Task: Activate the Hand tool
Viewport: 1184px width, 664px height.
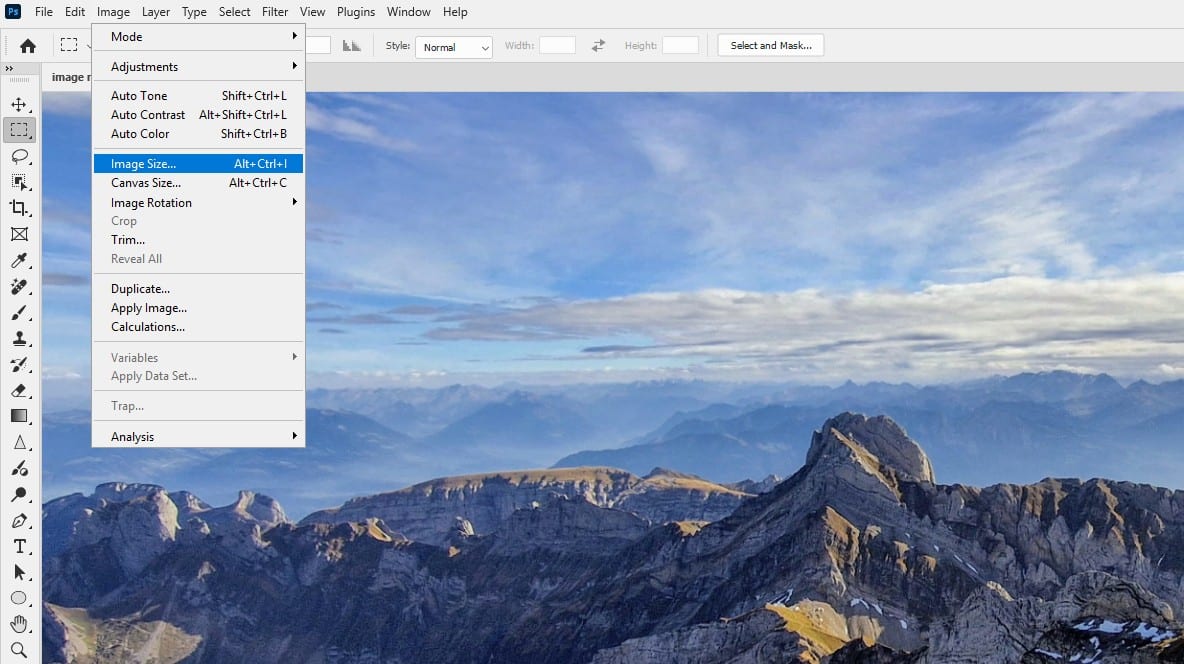Action: pyautogui.click(x=19, y=624)
